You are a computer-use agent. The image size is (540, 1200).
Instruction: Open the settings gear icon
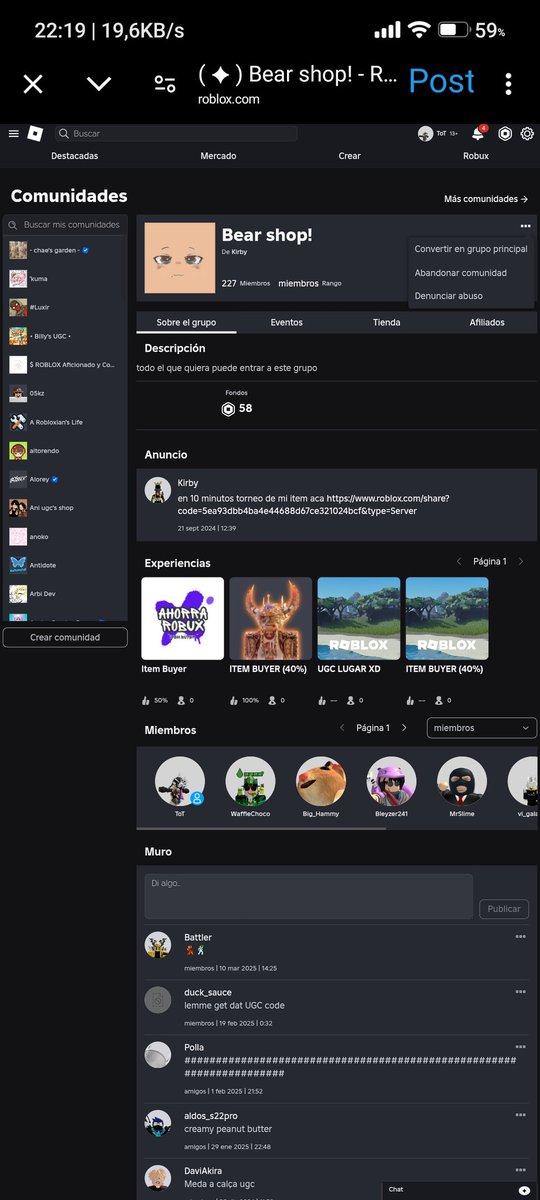click(x=527, y=133)
